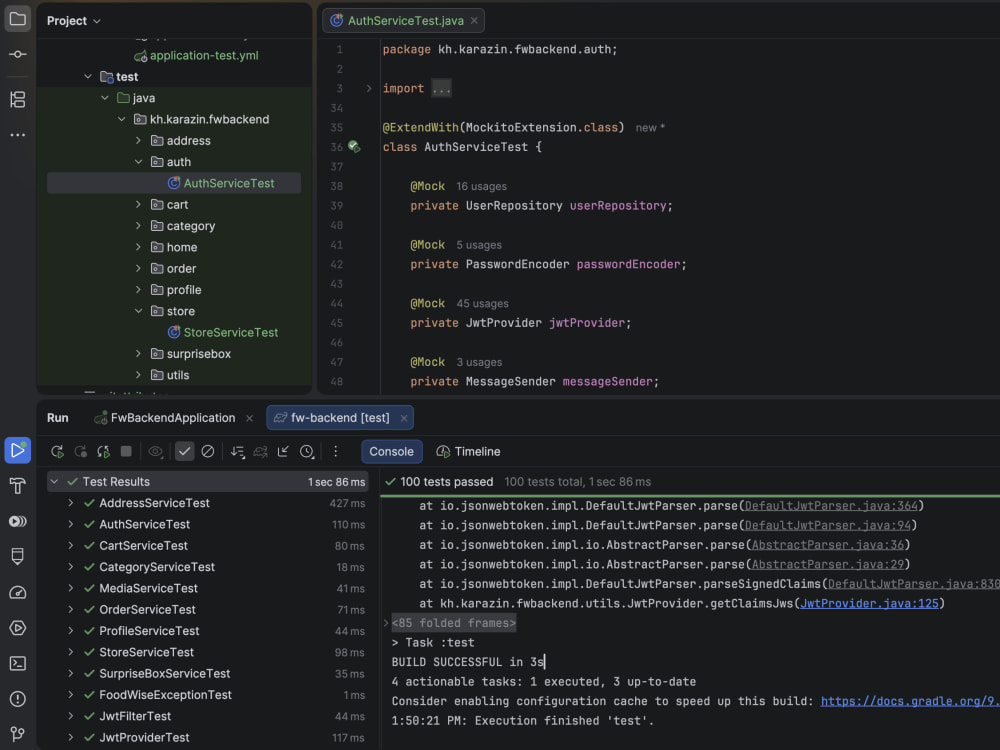The height and width of the screenshot is (750, 1000).
Task: Open DefaultJwtParser.java:94 link
Action: coord(827,526)
